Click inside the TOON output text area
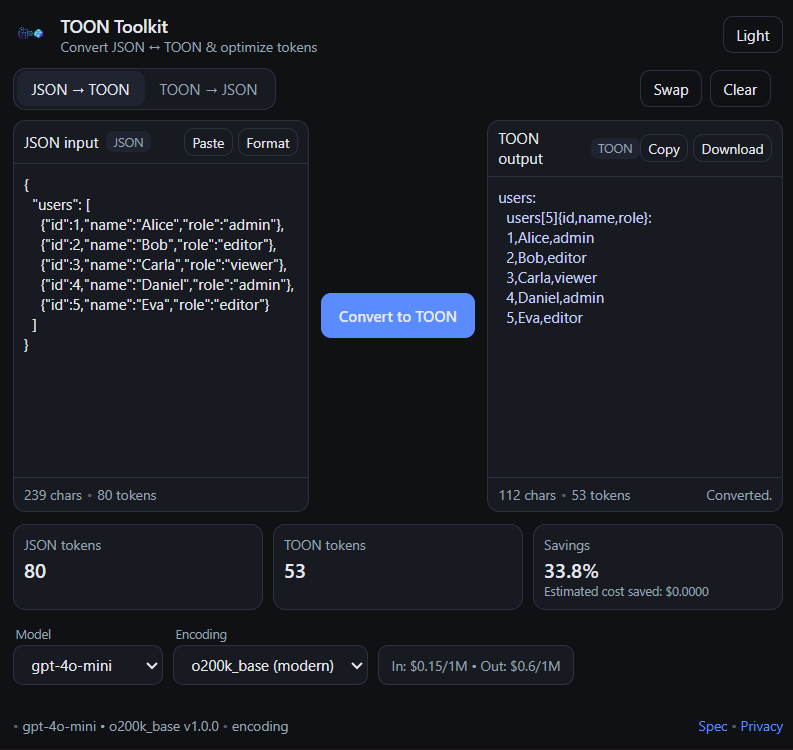The height and width of the screenshot is (750, 793). click(x=634, y=400)
